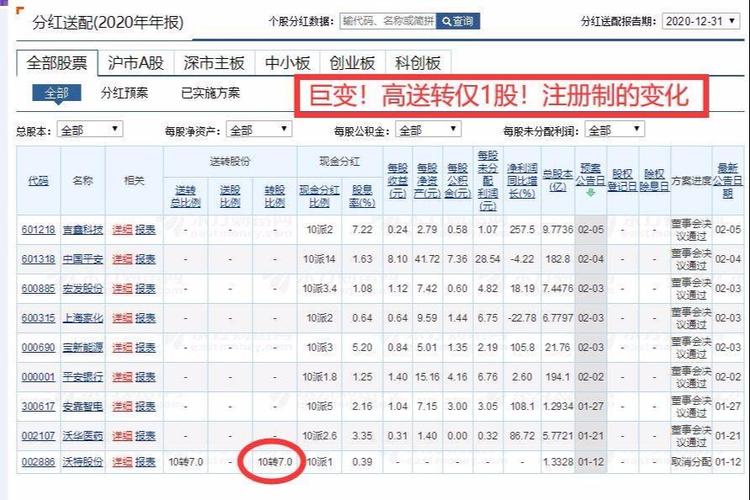Open stock code 600885 link
Viewport: 750px width, 500px height.
[x=38, y=289]
